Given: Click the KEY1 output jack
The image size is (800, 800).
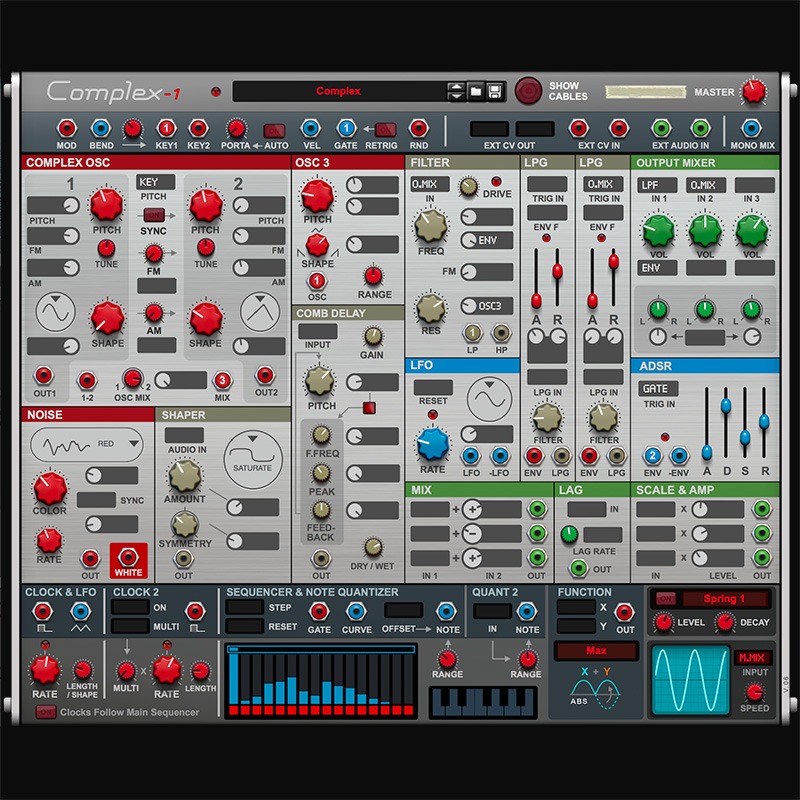Looking at the screenshot, I should [x=166, y=129].
